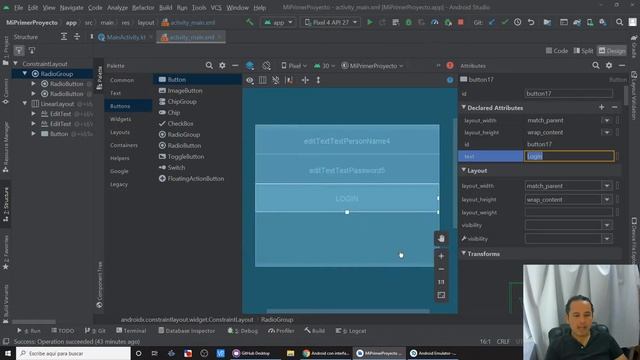
Task: Expand the Transforms section
Action: 464,253
